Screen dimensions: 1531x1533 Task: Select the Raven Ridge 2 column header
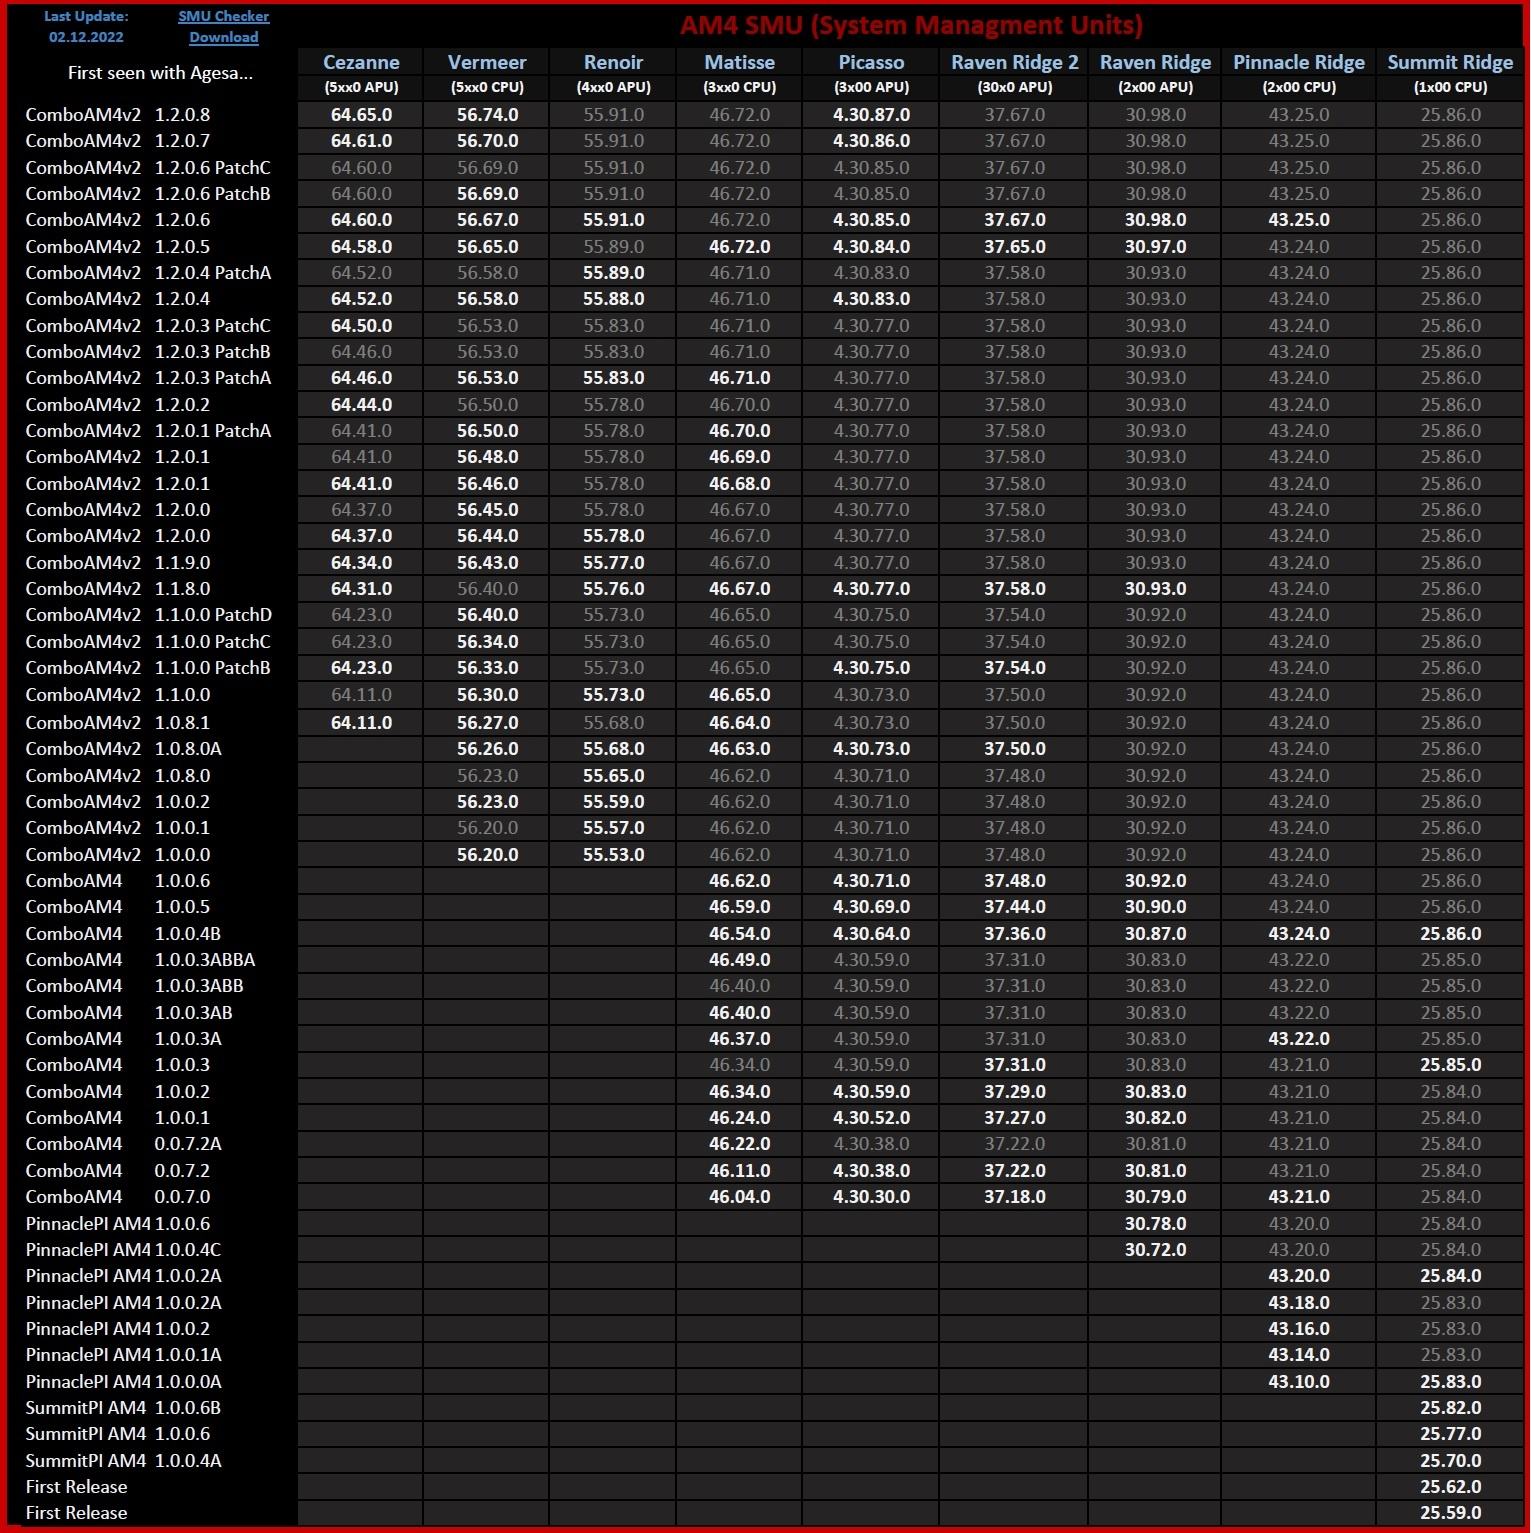pos(1015,62)
